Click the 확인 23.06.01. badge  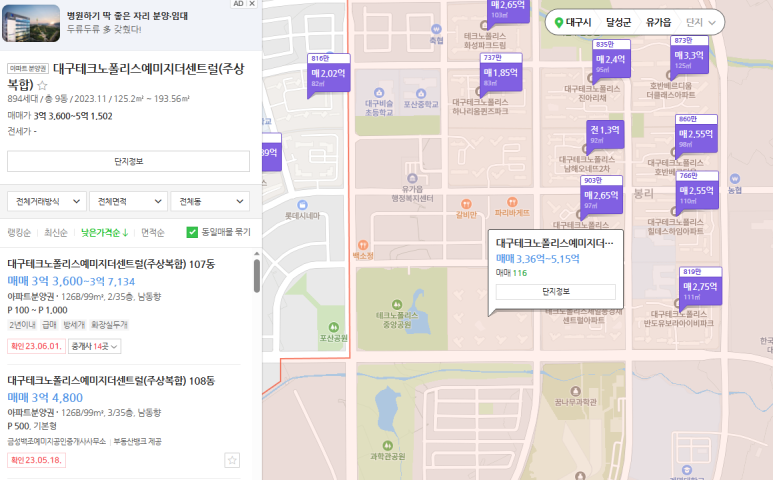(36, 346)
